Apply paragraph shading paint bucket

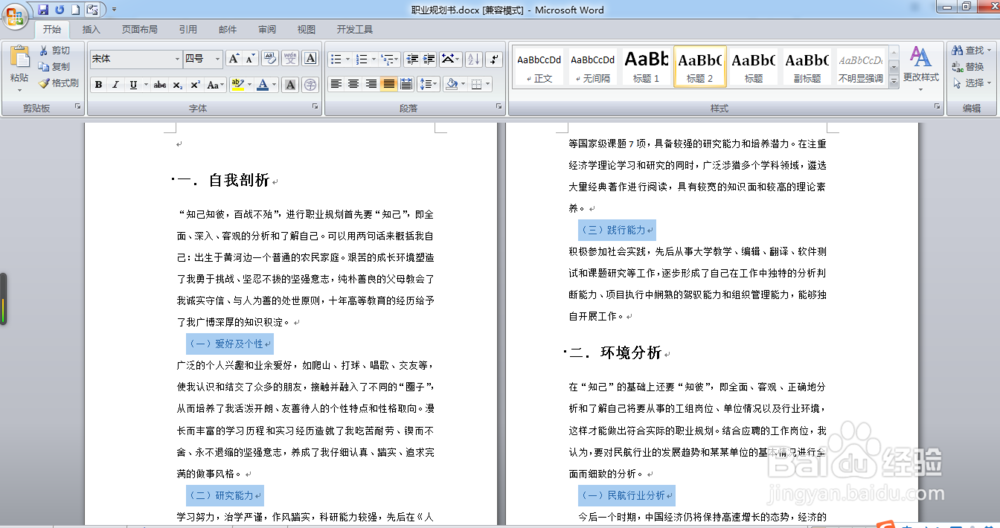(x=452, y=84)
